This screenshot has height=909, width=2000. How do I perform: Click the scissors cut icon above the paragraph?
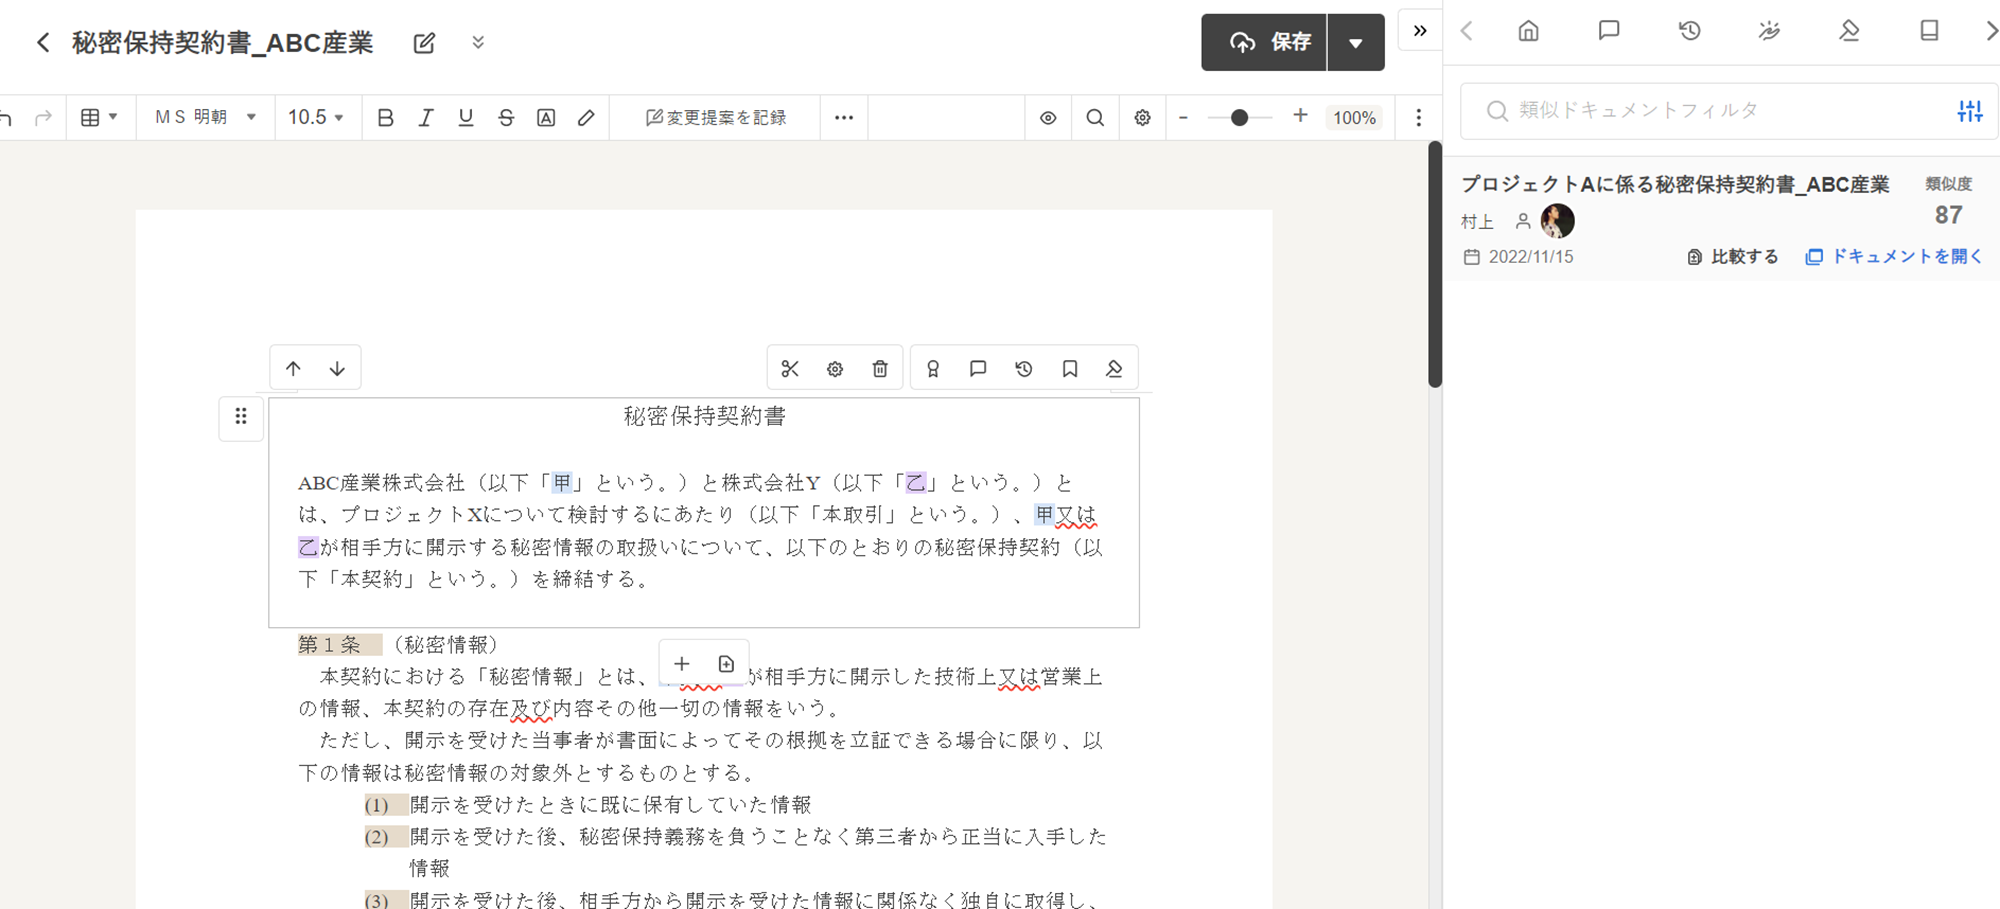tap(790, 369)
